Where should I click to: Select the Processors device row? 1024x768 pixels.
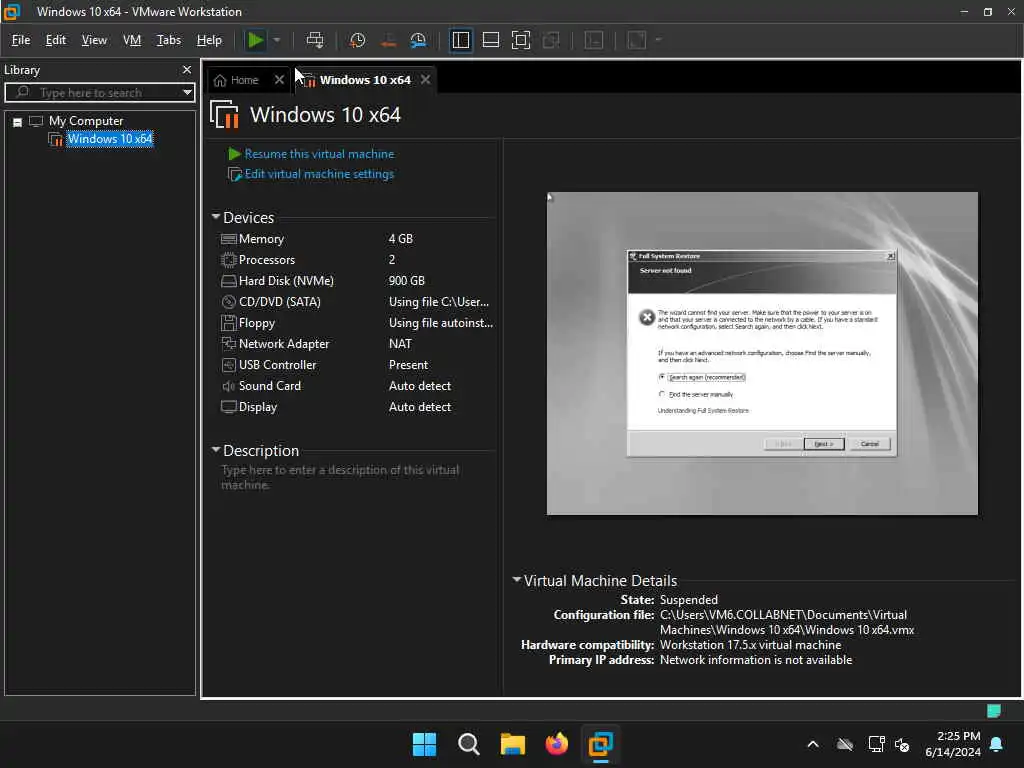pos(357,260)
